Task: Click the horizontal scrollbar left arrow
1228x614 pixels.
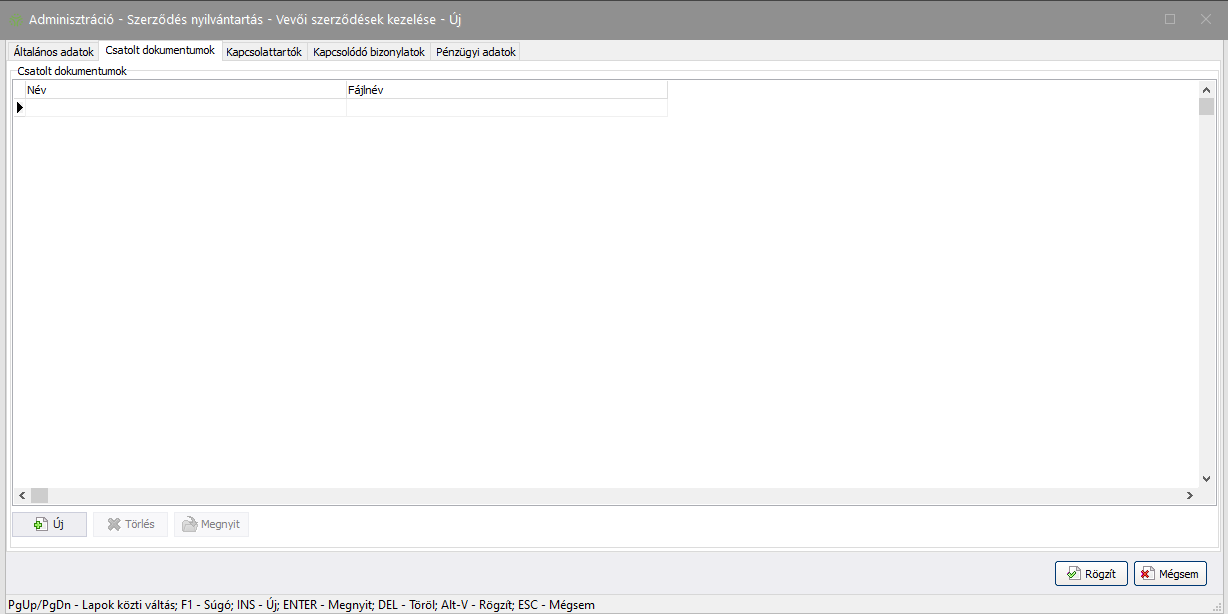Action: (21, 495)
